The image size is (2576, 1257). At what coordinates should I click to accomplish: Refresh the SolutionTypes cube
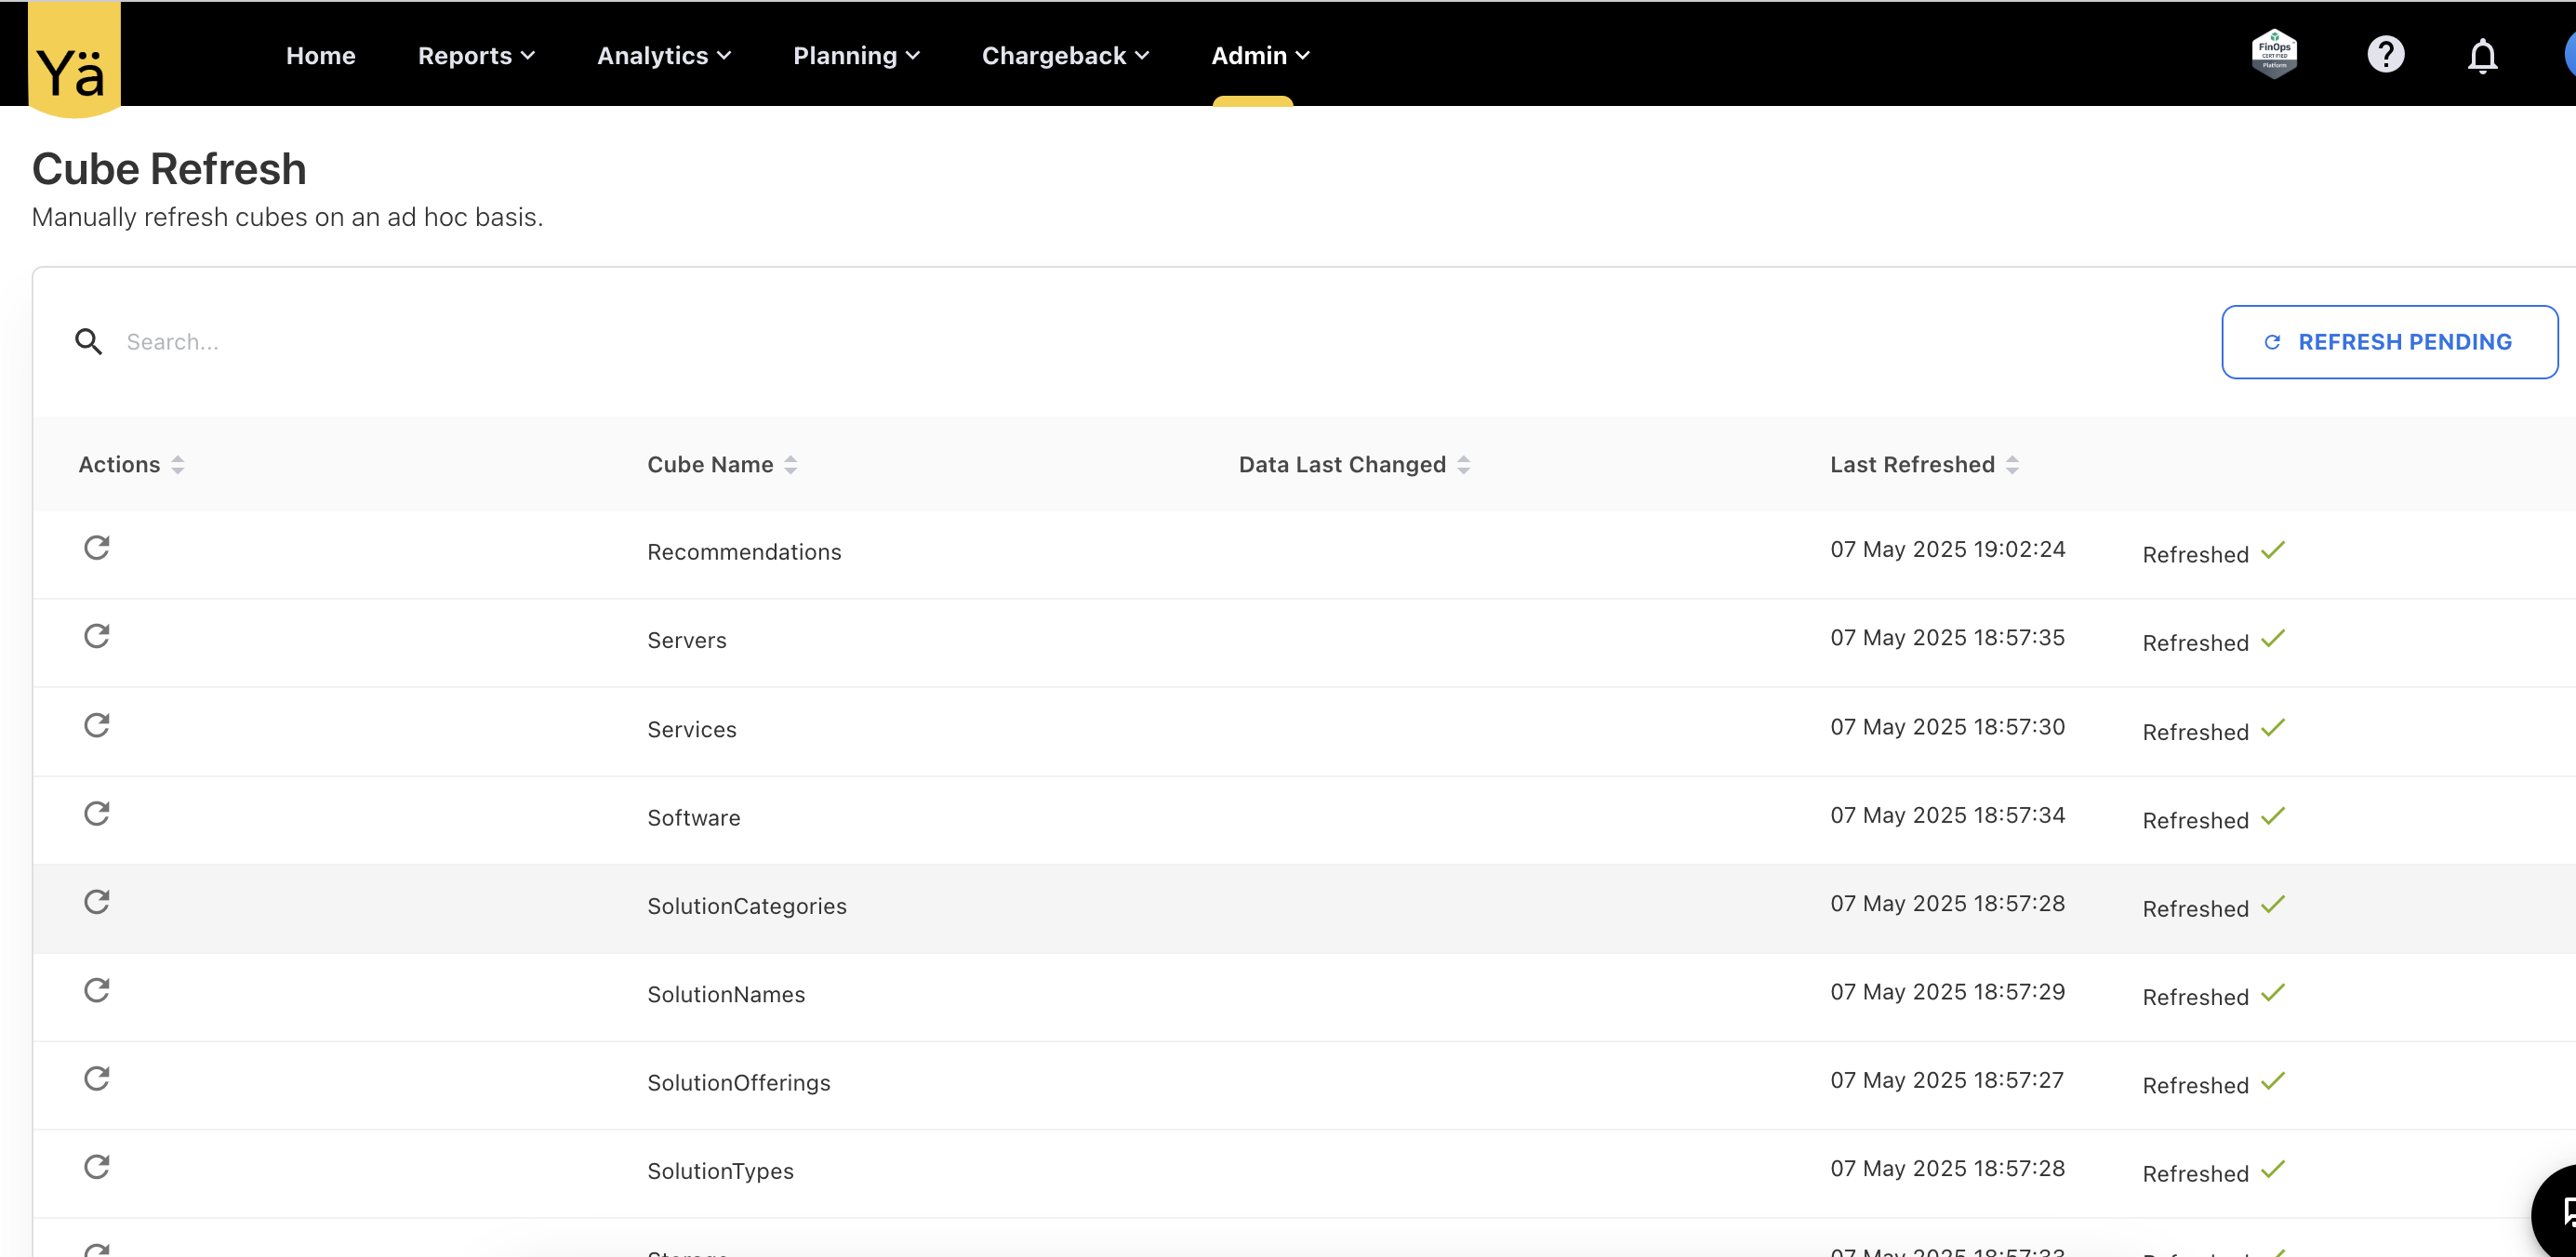pos(96,1167)
